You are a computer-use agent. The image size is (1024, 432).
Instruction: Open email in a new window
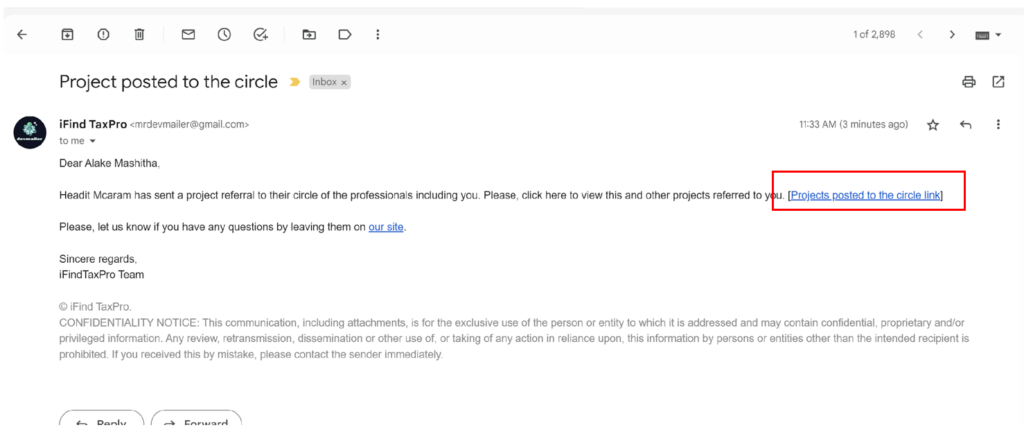coord(998,82)
